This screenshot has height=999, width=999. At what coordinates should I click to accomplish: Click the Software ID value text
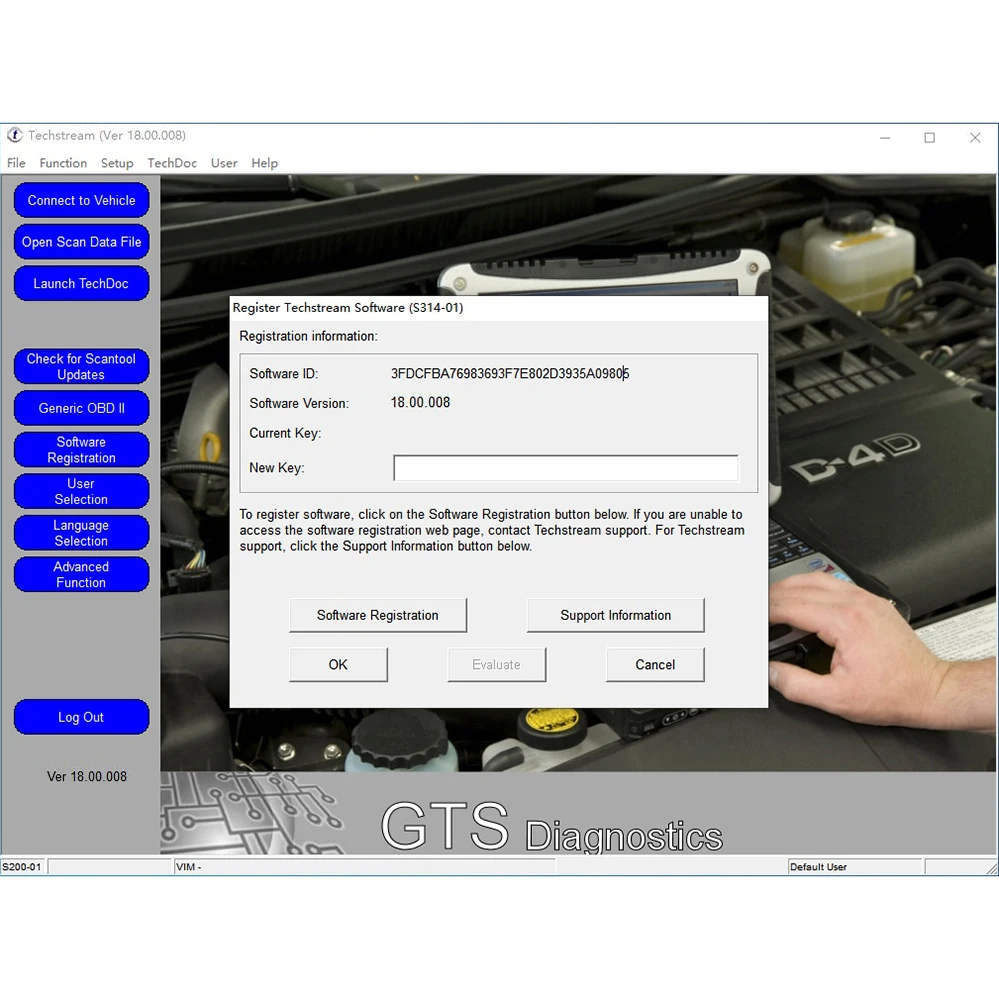510,373
